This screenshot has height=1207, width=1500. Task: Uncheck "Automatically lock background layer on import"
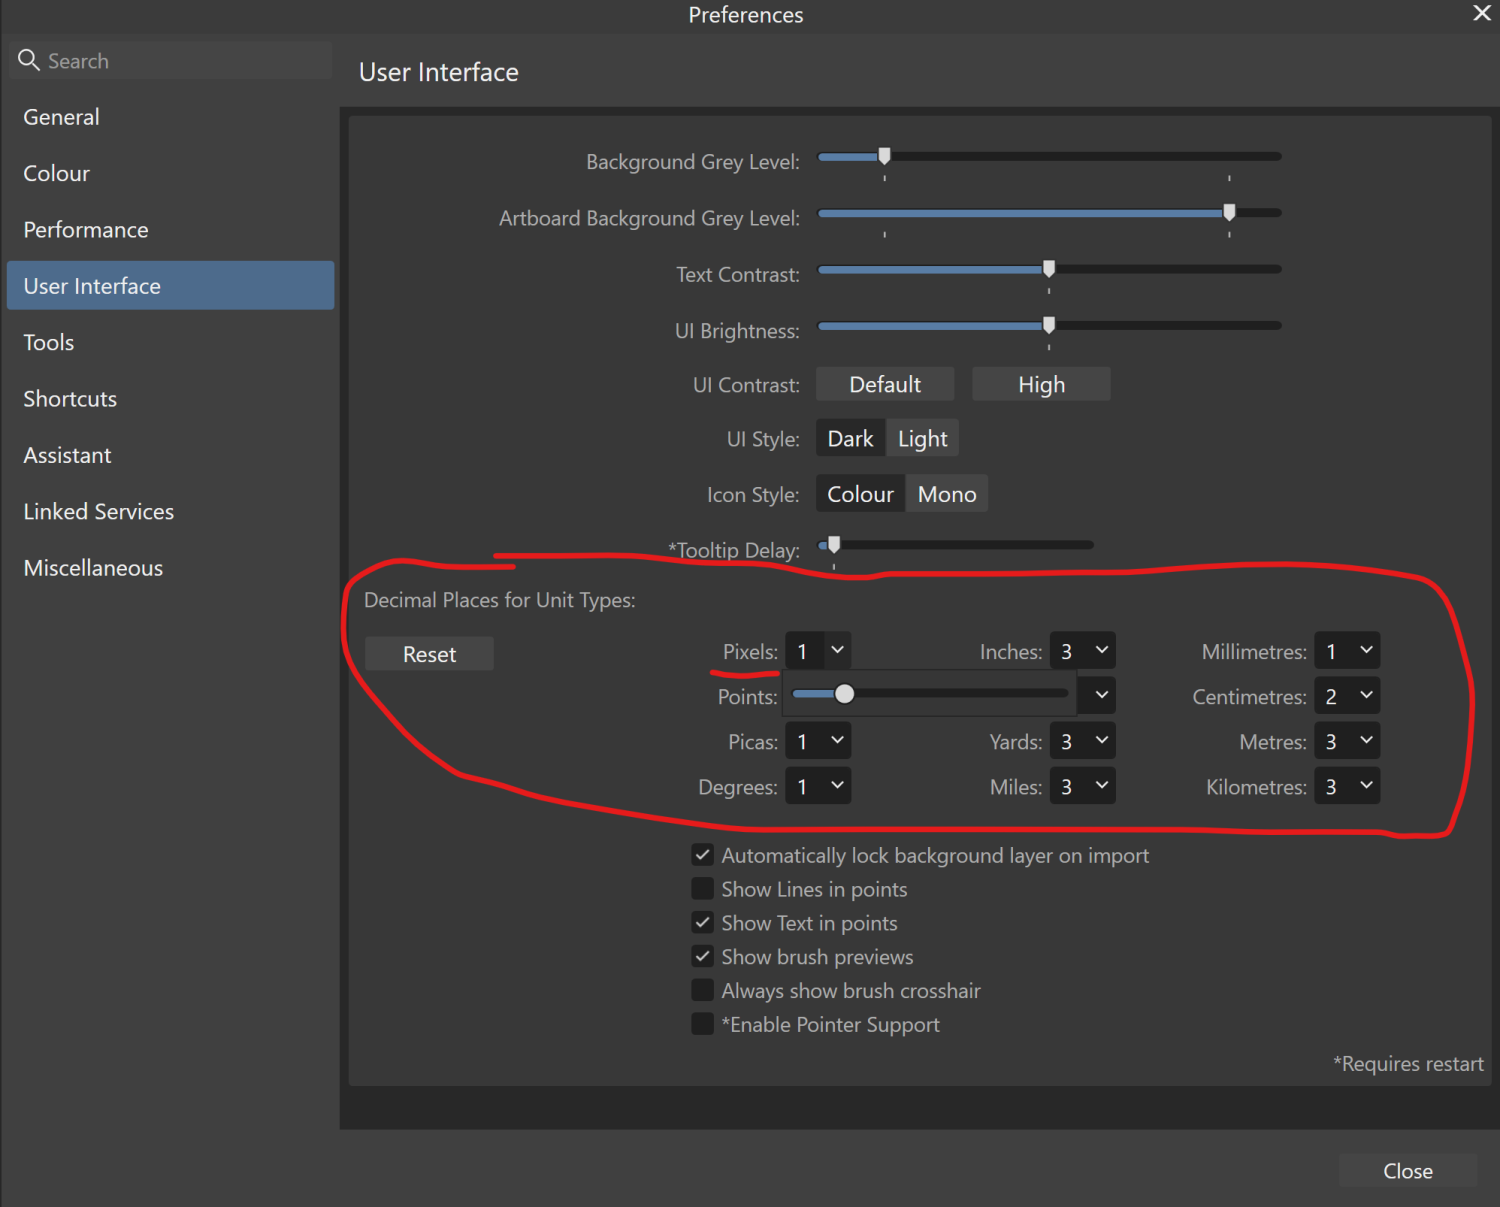pos(703,855)
